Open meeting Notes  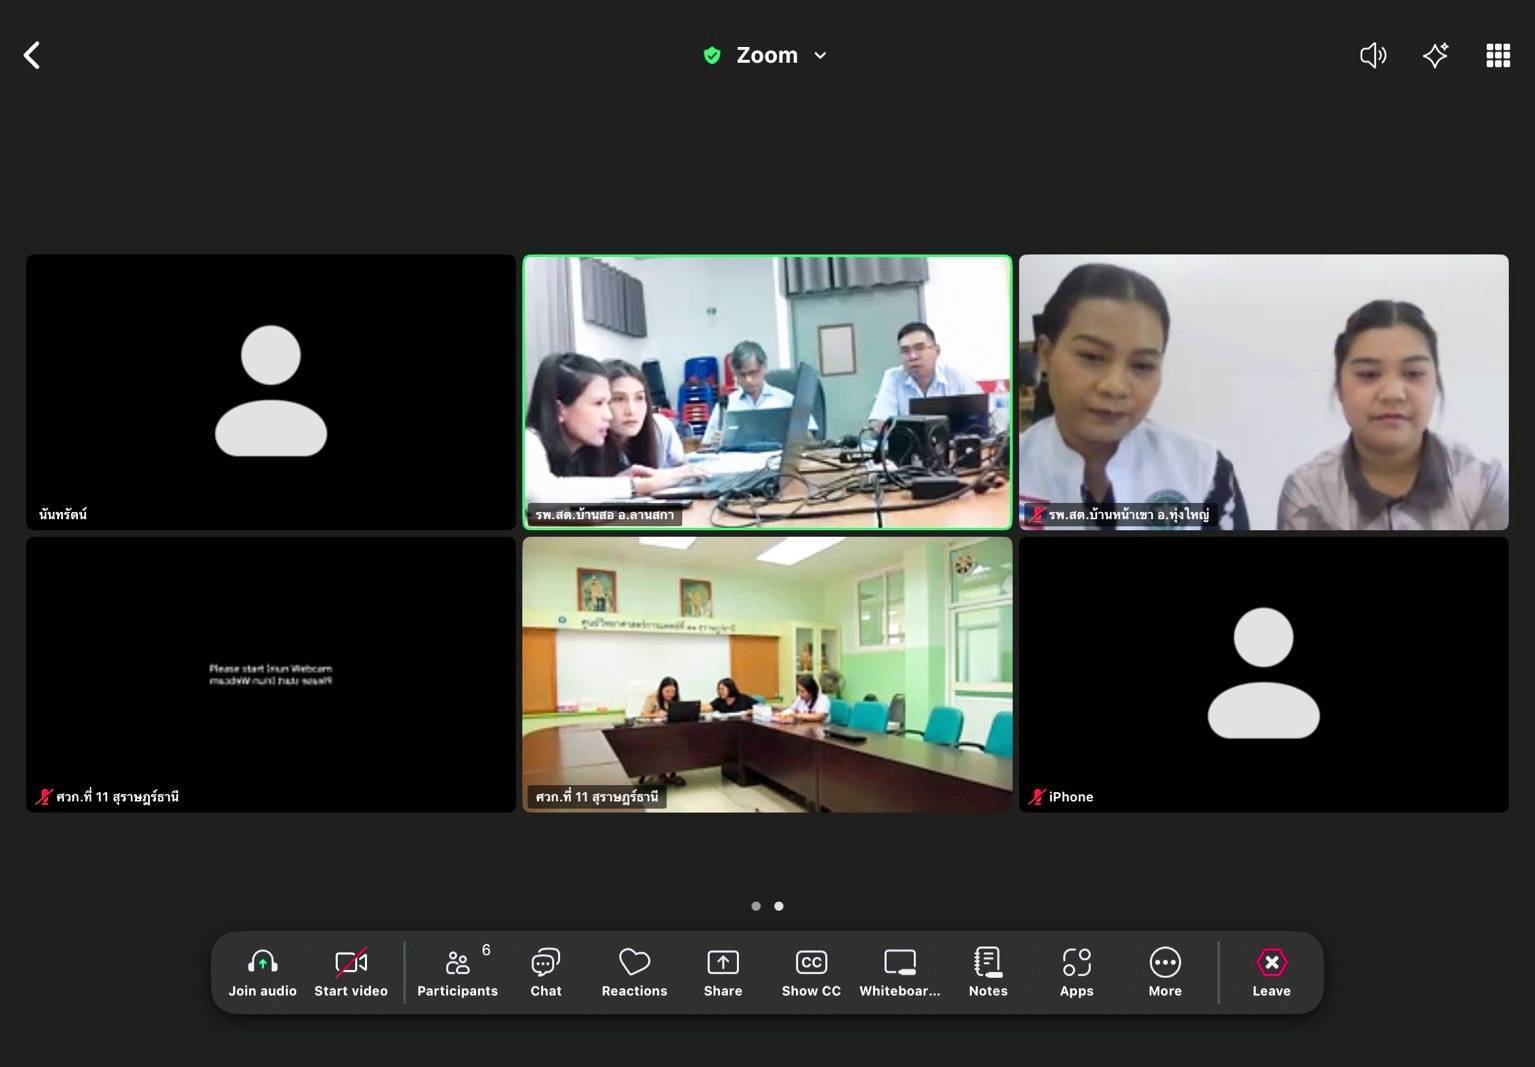tap(987, 972)
